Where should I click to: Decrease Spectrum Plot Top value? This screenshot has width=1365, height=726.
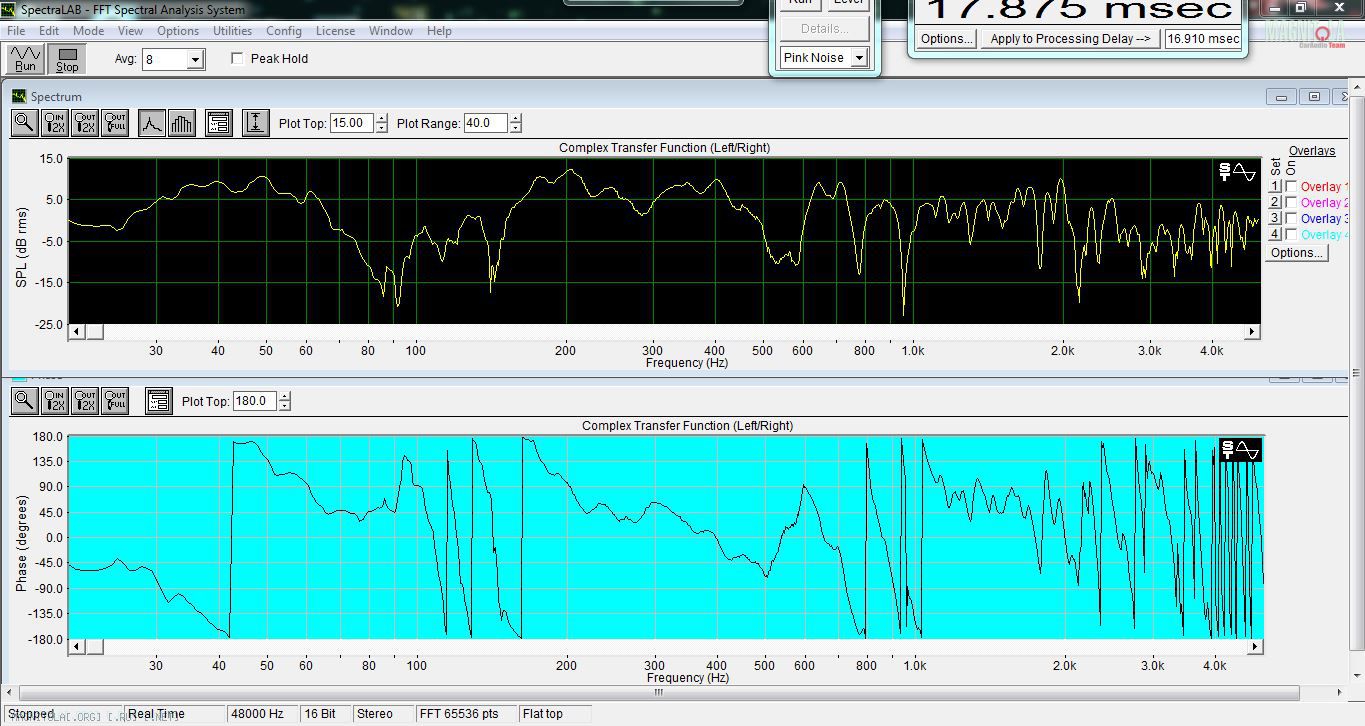coord(381,128)
